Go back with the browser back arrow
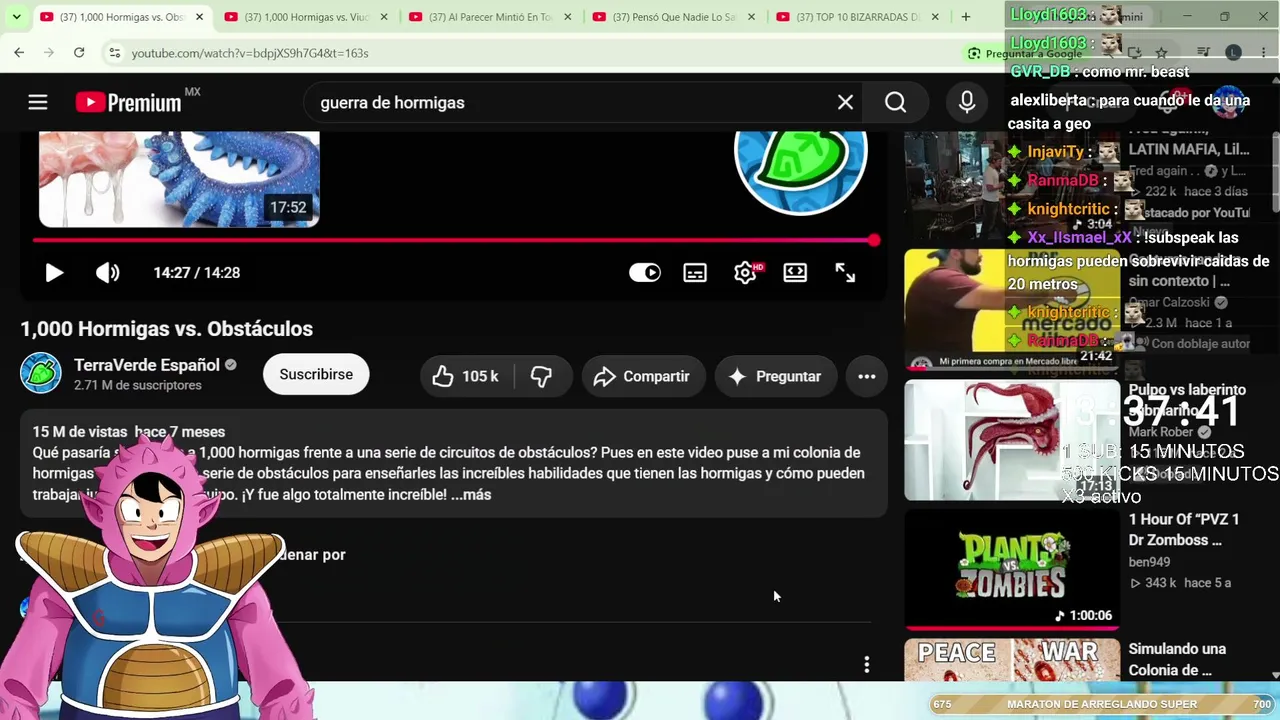Viewport: 1280px width, 720px height. click(x=19, y=53)
